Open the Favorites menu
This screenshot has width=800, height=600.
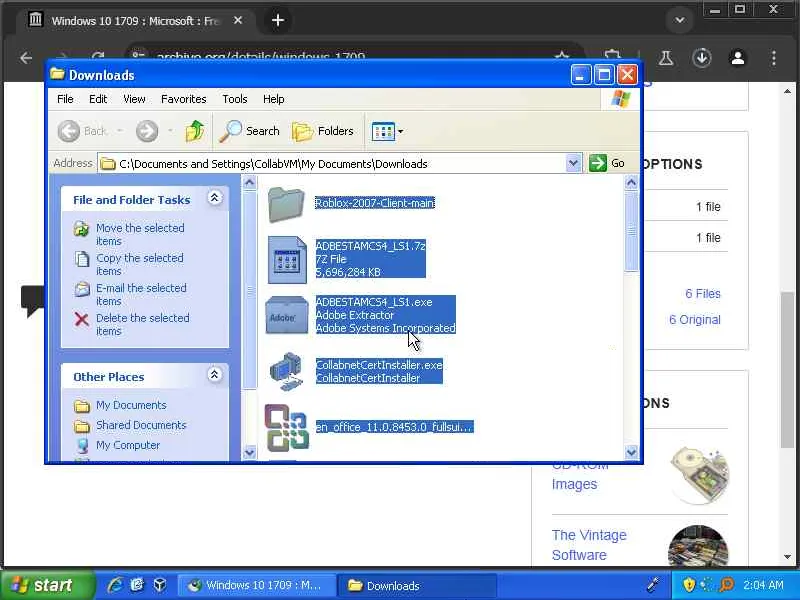(x=184, y=99)
